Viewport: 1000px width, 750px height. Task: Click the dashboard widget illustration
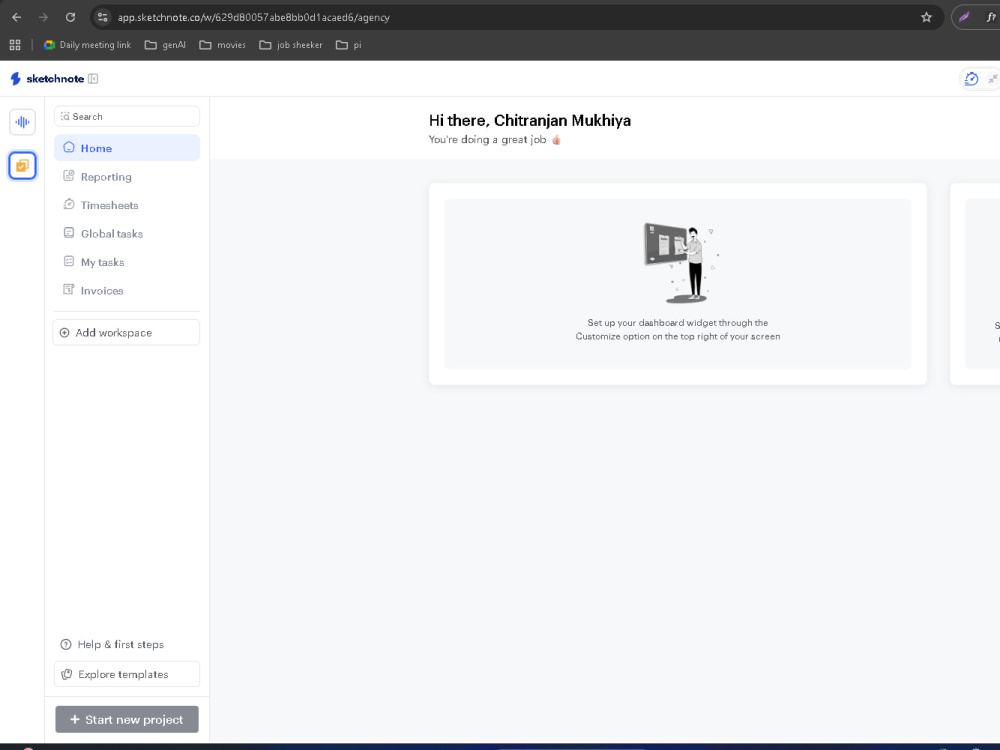coord(680,263)
